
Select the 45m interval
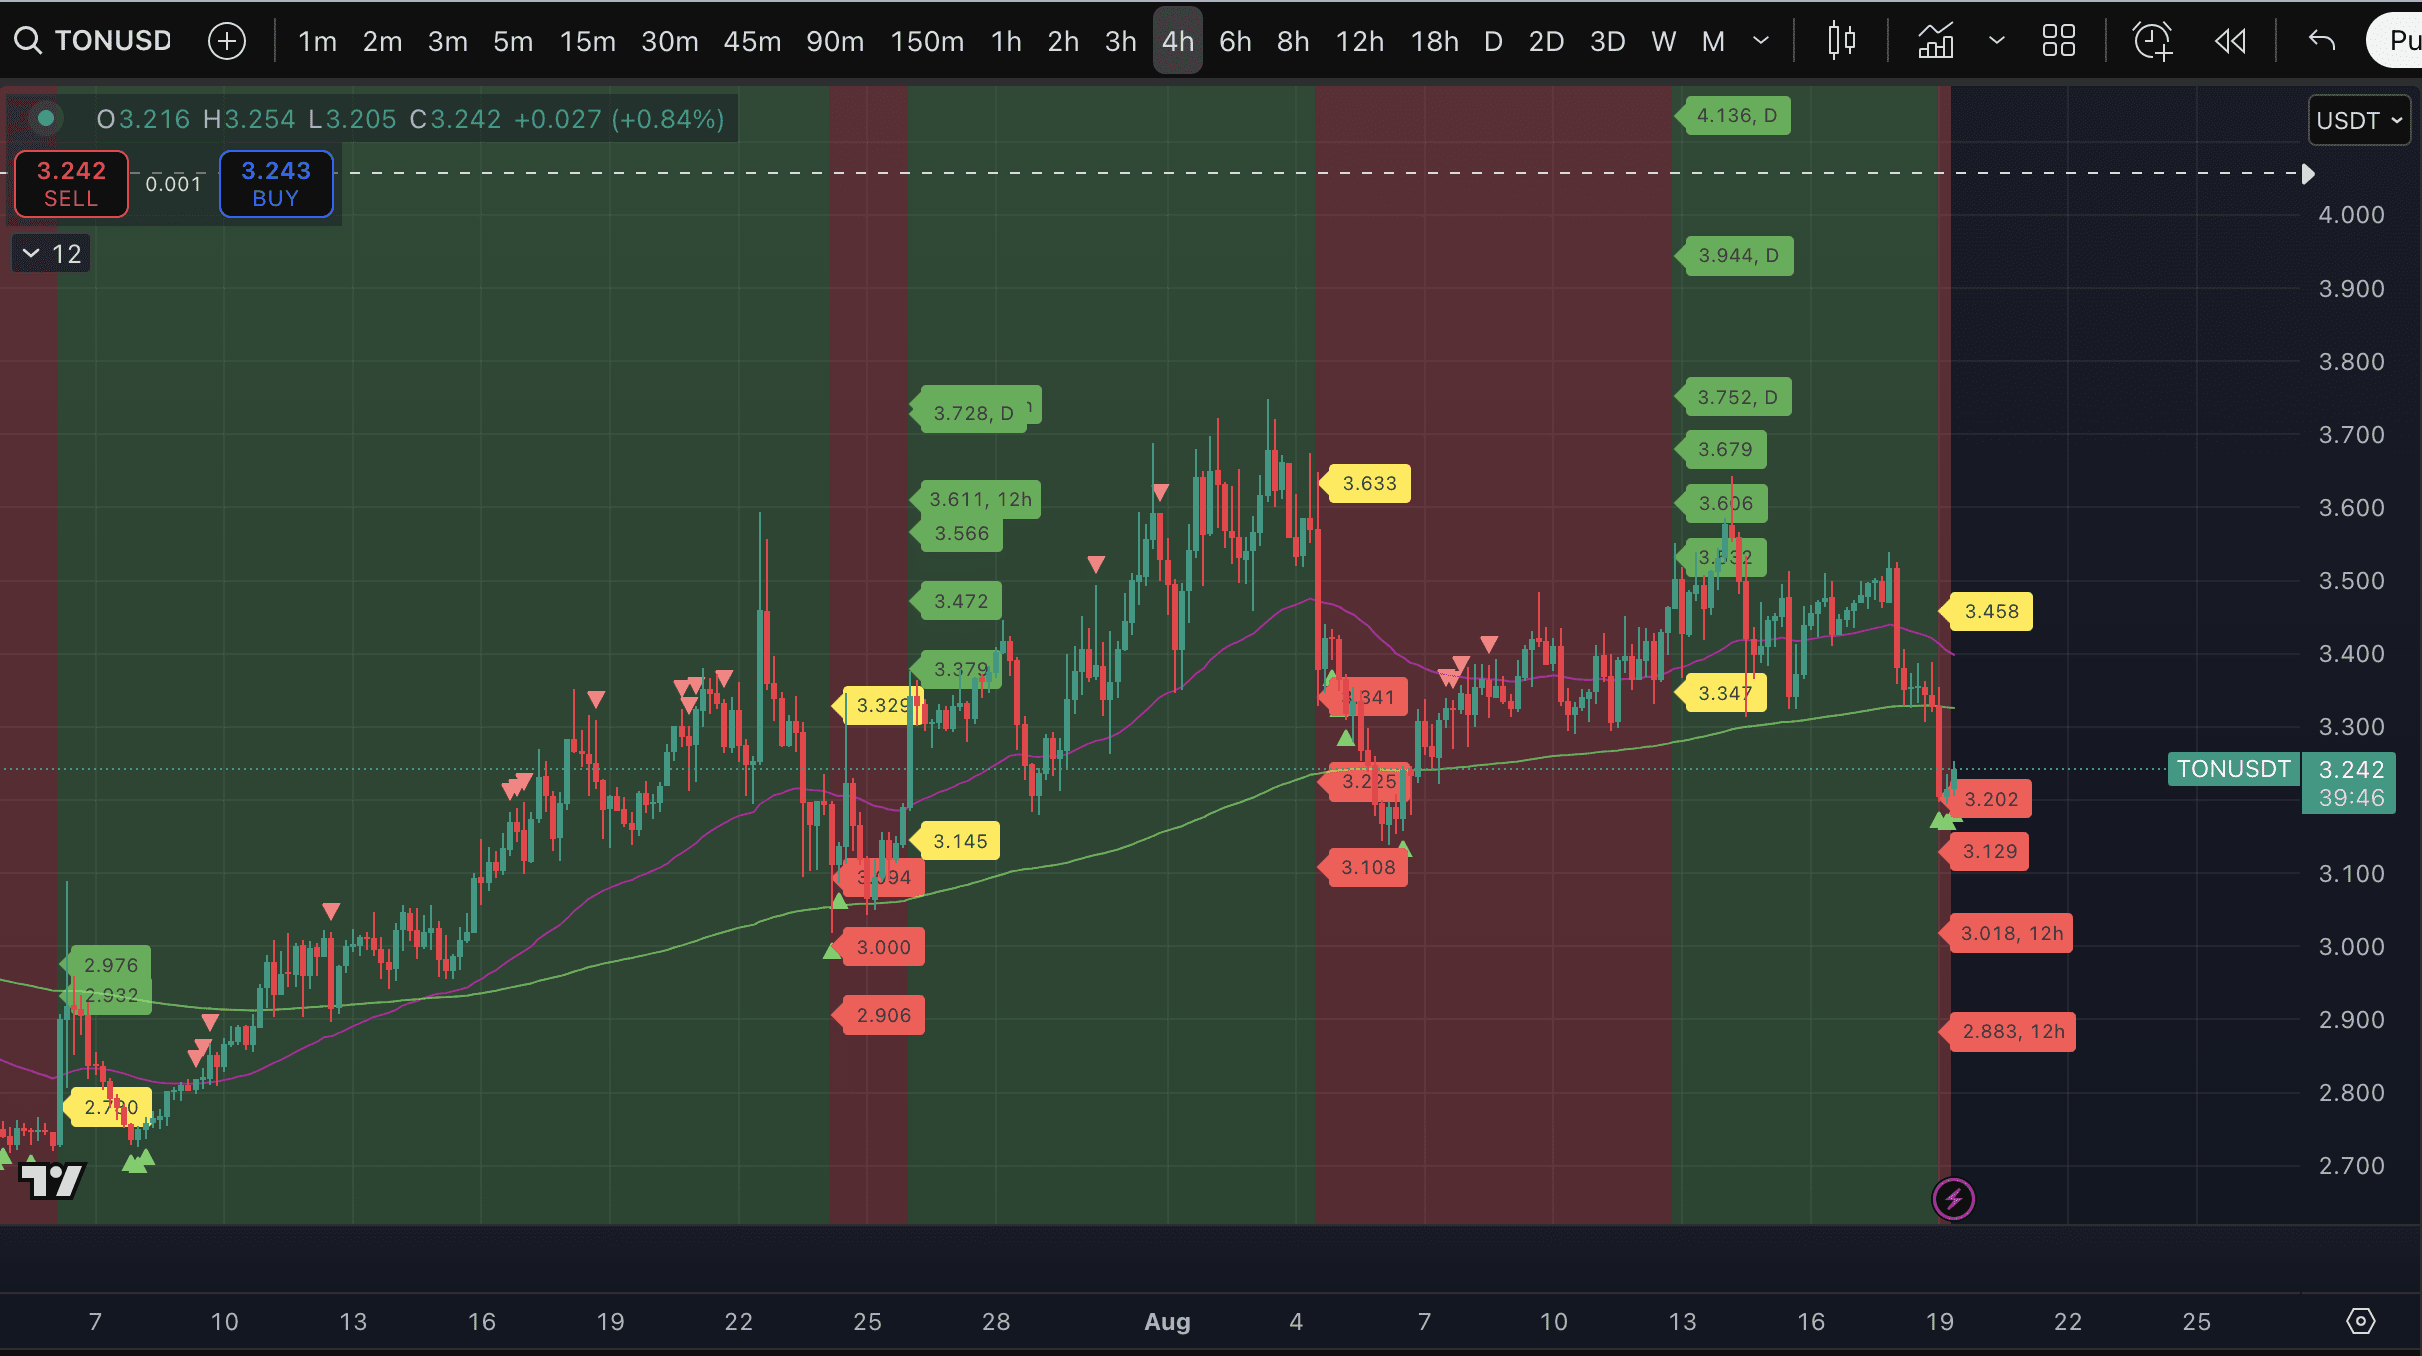point(752,41)
